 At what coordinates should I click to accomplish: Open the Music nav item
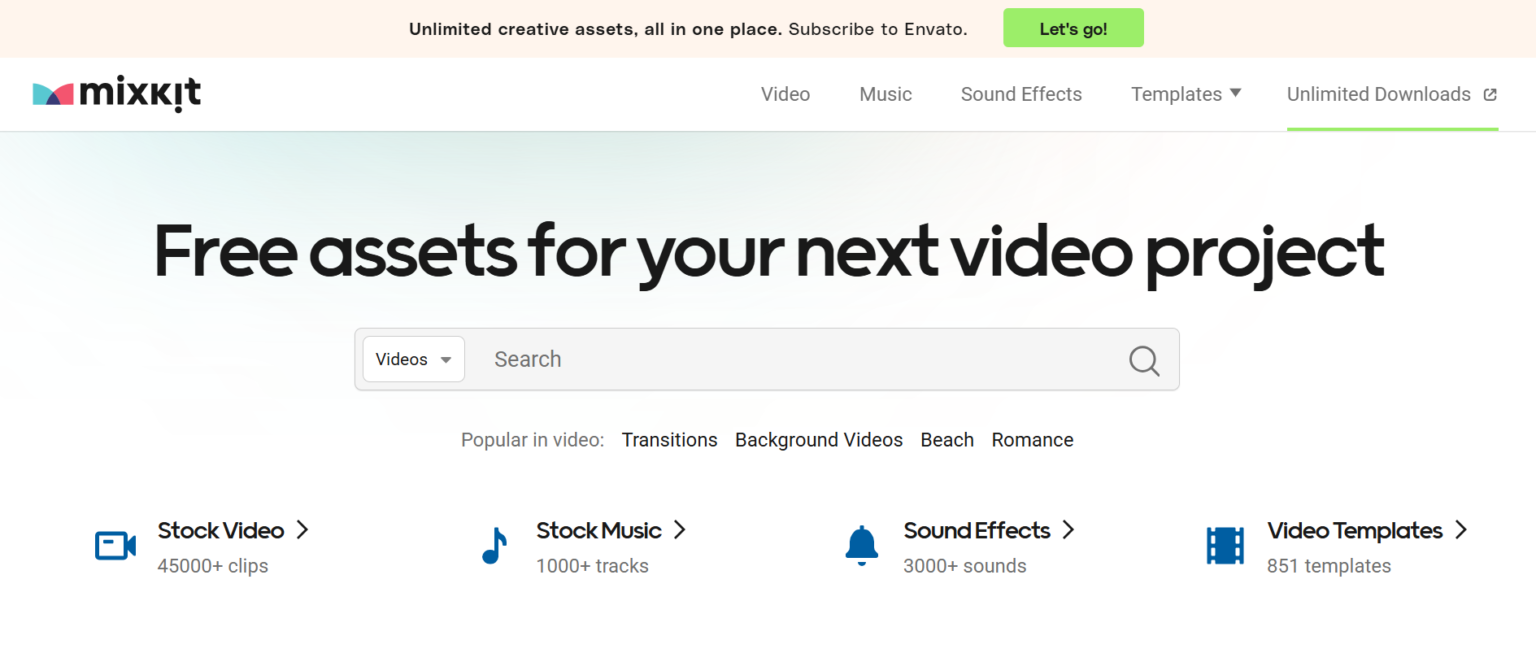(885, 94)
